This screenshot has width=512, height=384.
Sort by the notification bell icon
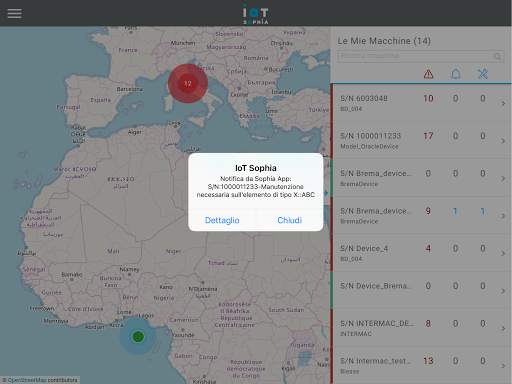coord(456,74)
